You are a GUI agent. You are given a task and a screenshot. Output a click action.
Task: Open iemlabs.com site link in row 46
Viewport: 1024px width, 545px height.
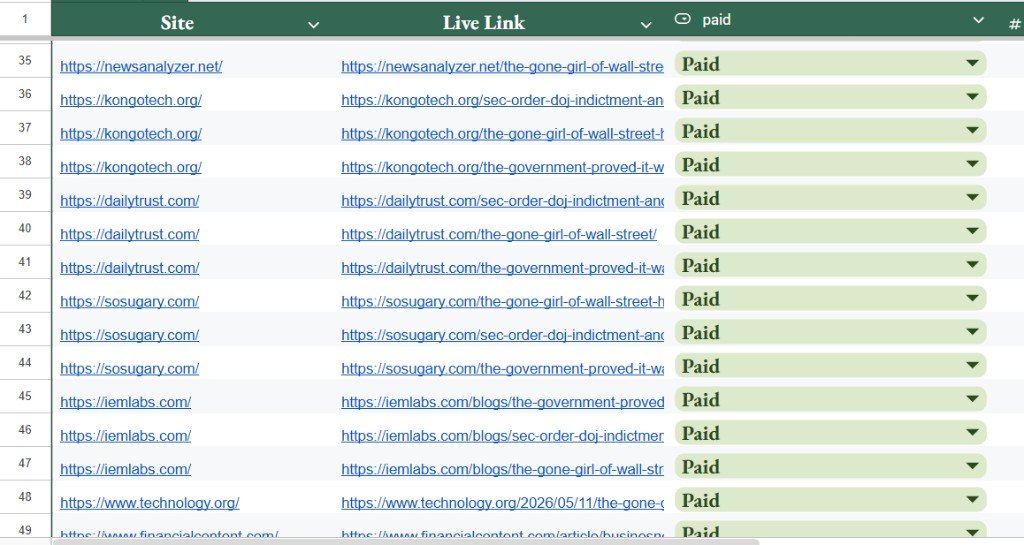tap(125, 435)
